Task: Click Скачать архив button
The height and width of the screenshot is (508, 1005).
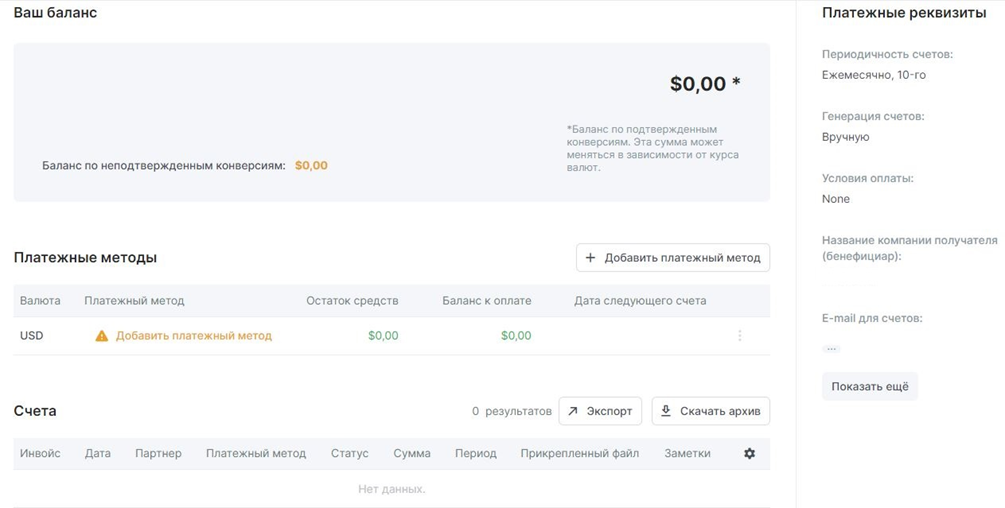Action: point(711,411)
